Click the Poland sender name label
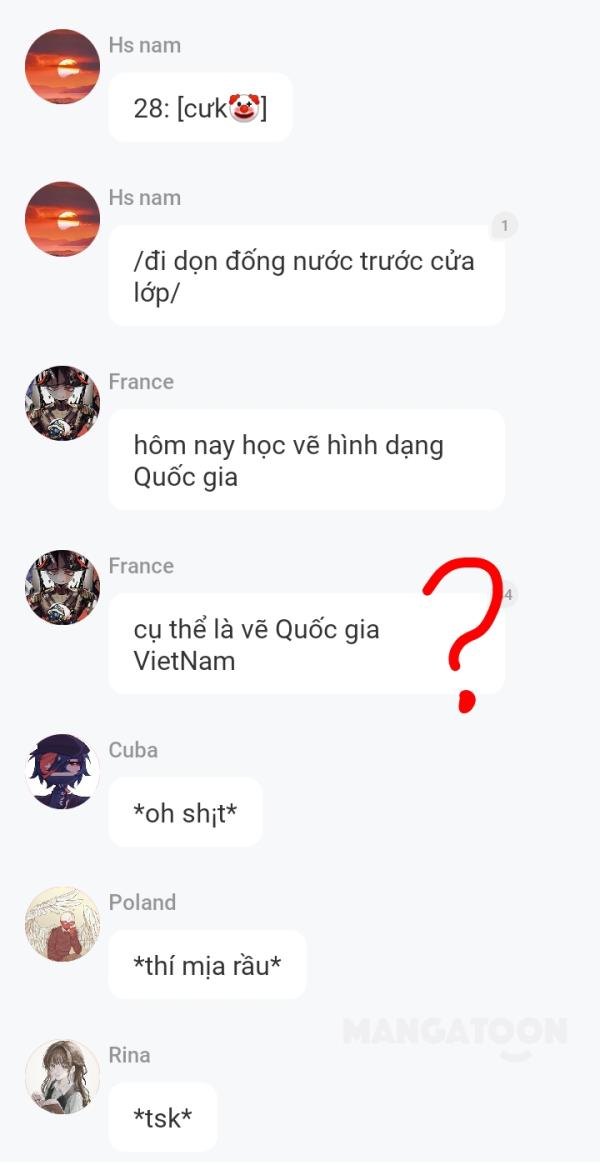This screenshot has height=1165, width=600. pyautogui.click(x=143, y=902)
